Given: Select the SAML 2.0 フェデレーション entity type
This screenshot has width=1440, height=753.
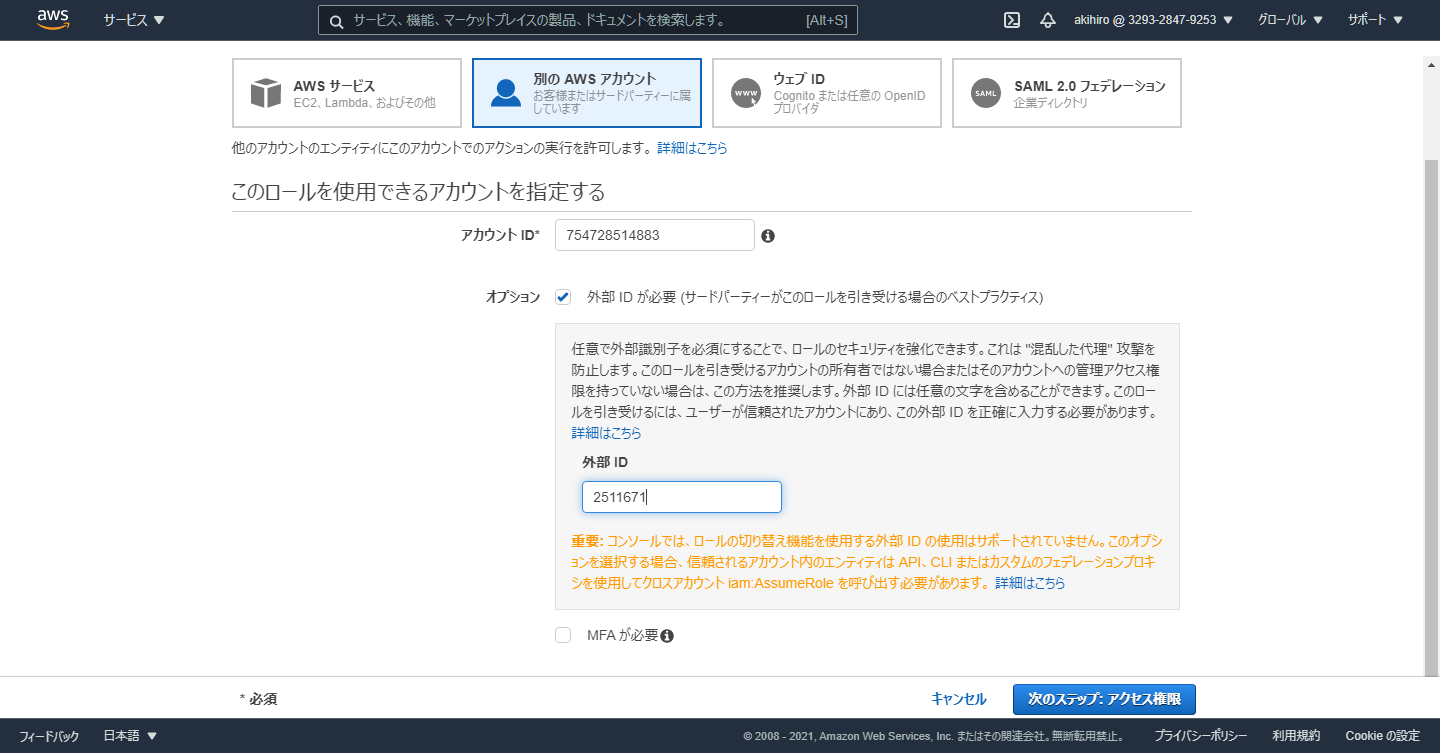Looking at the screenshot, I should [1067, 93].
